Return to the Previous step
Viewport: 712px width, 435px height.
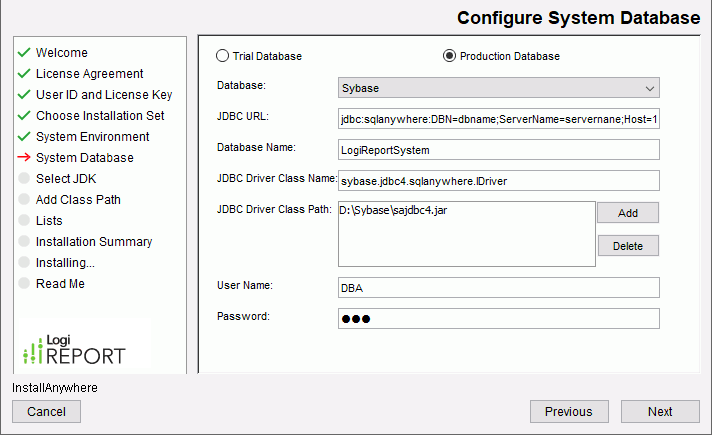[569, 411]
